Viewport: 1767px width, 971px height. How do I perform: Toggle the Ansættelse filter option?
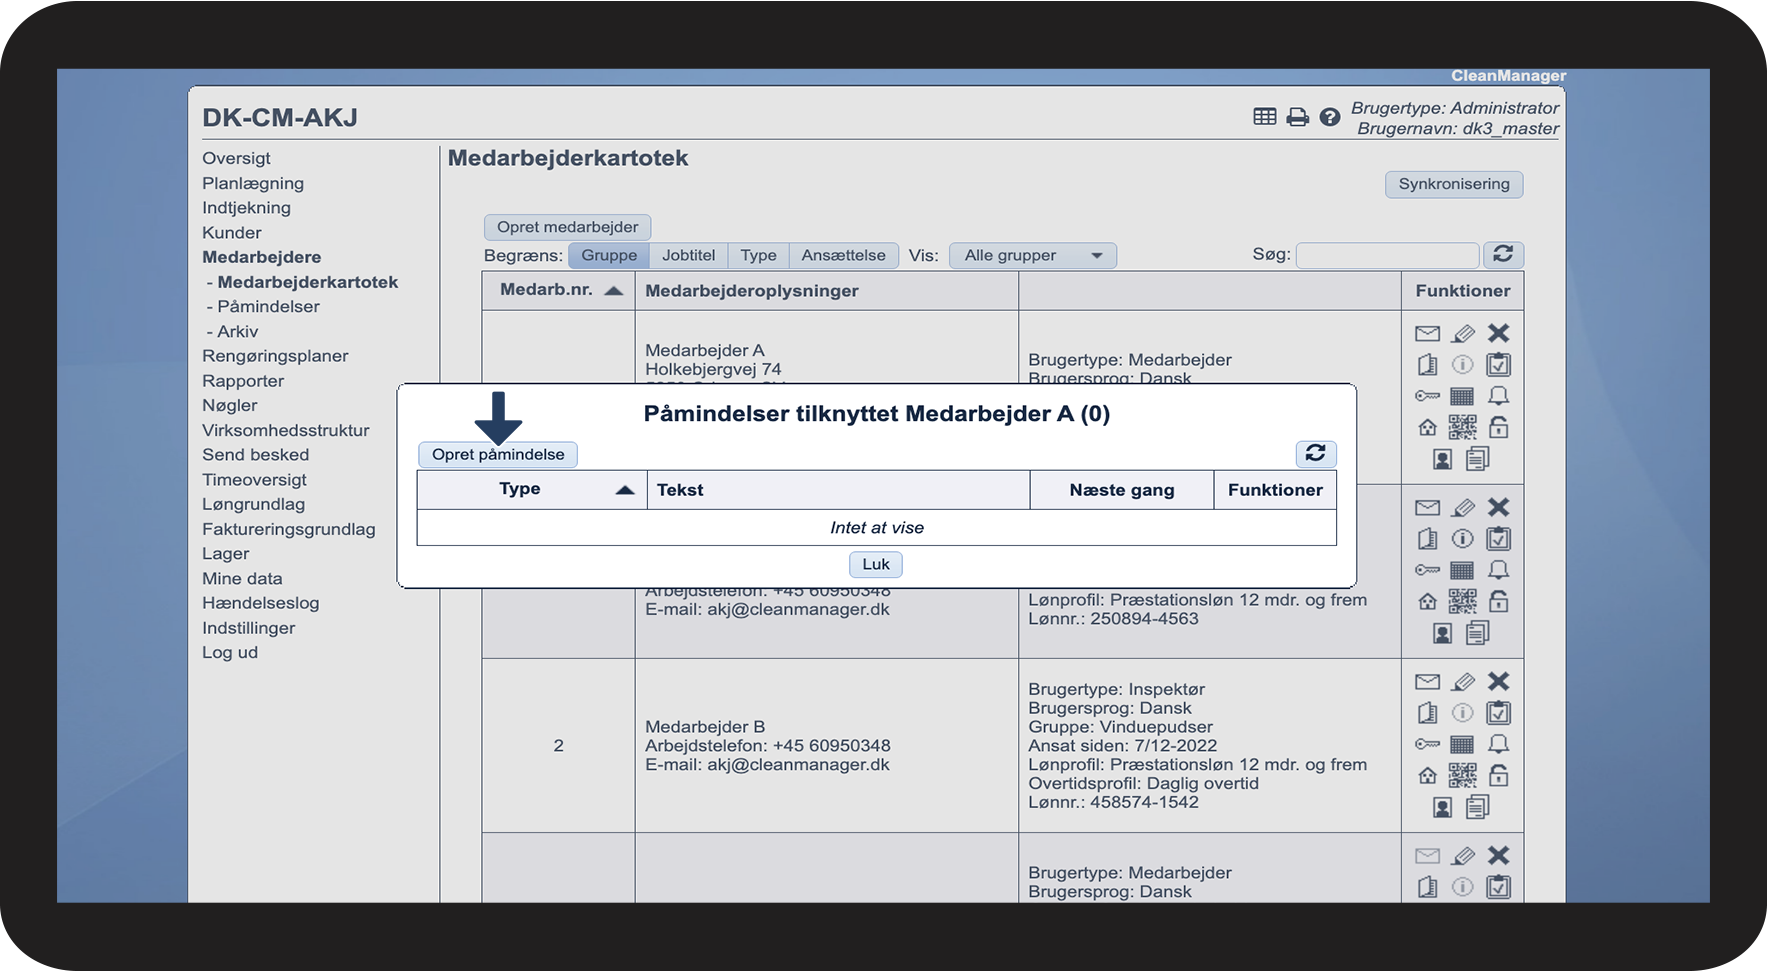pyautogui.click(x=843, y=256)
